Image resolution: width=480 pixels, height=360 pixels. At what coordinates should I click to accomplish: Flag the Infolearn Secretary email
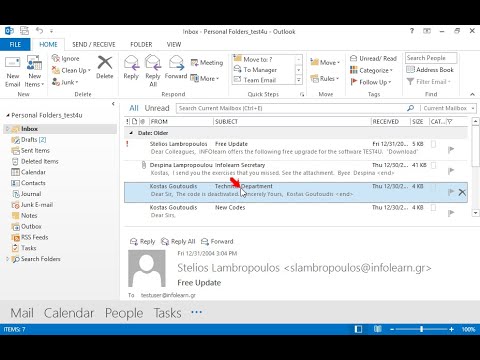(451, 171)
